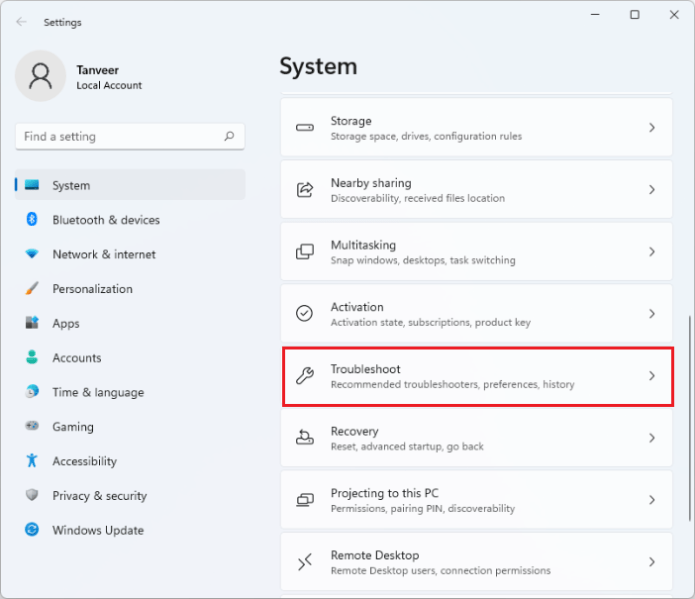Click the Troubleshoot wrench icon

[305, 376]
